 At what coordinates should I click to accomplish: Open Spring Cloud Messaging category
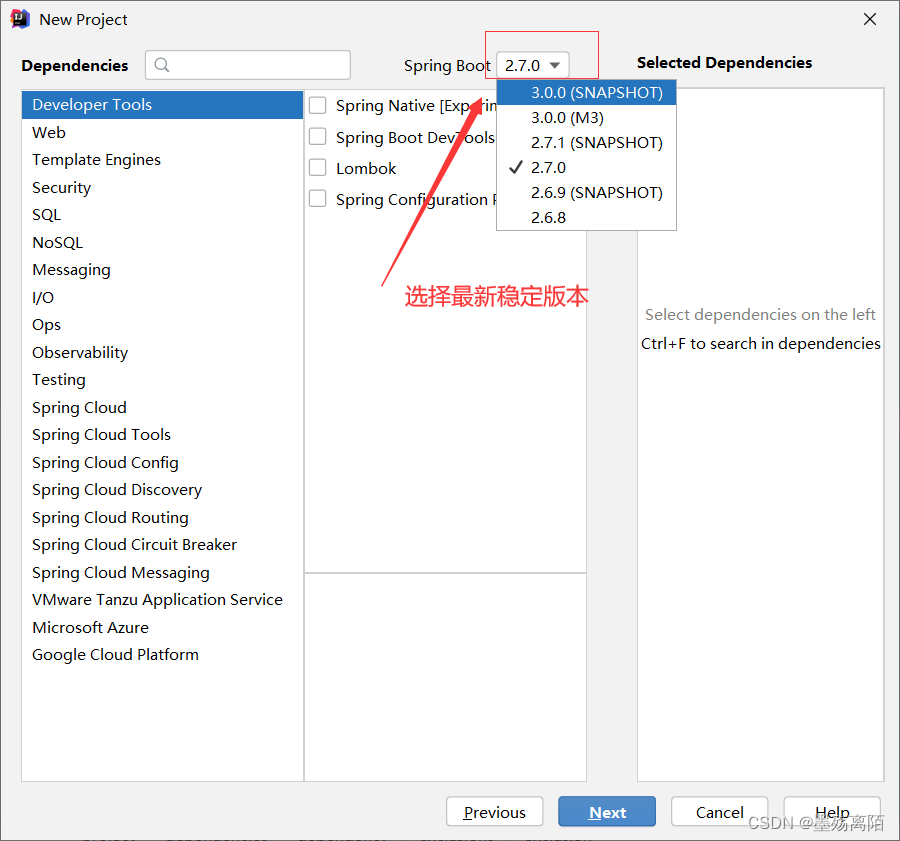click(162, 573)
